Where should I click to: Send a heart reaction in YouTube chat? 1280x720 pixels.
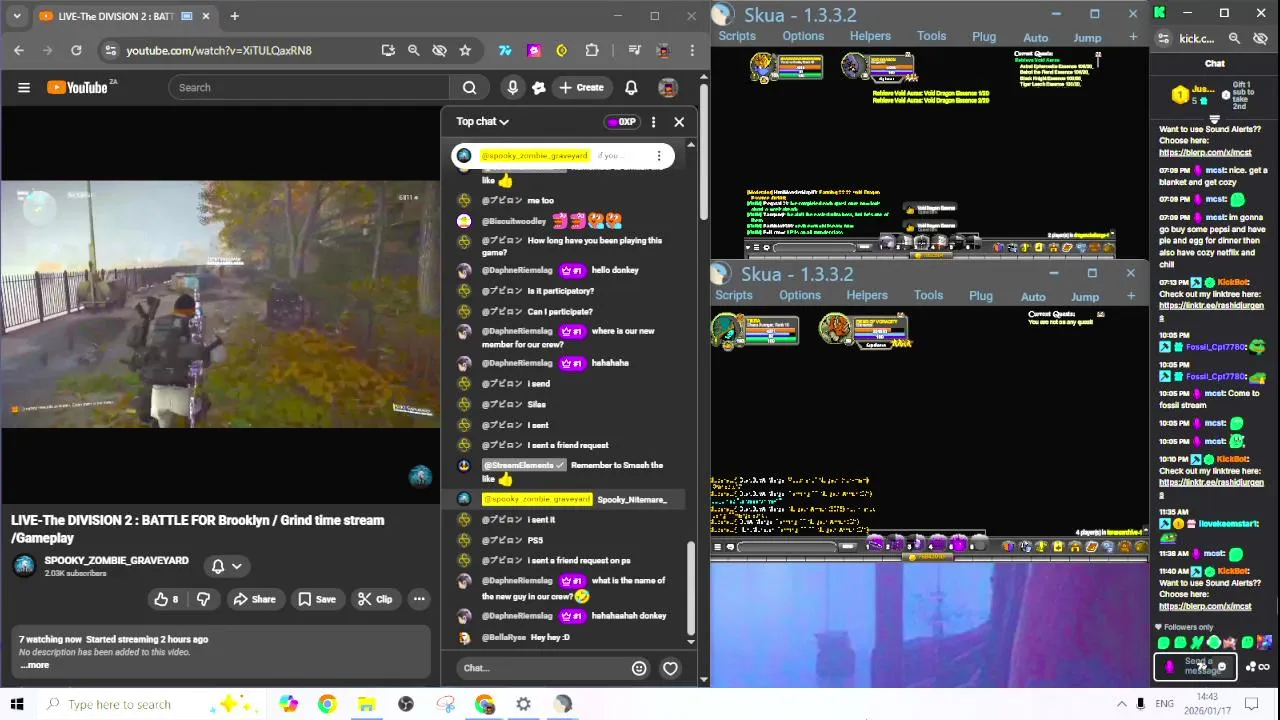pyautogui.click(x=670, y=668)
